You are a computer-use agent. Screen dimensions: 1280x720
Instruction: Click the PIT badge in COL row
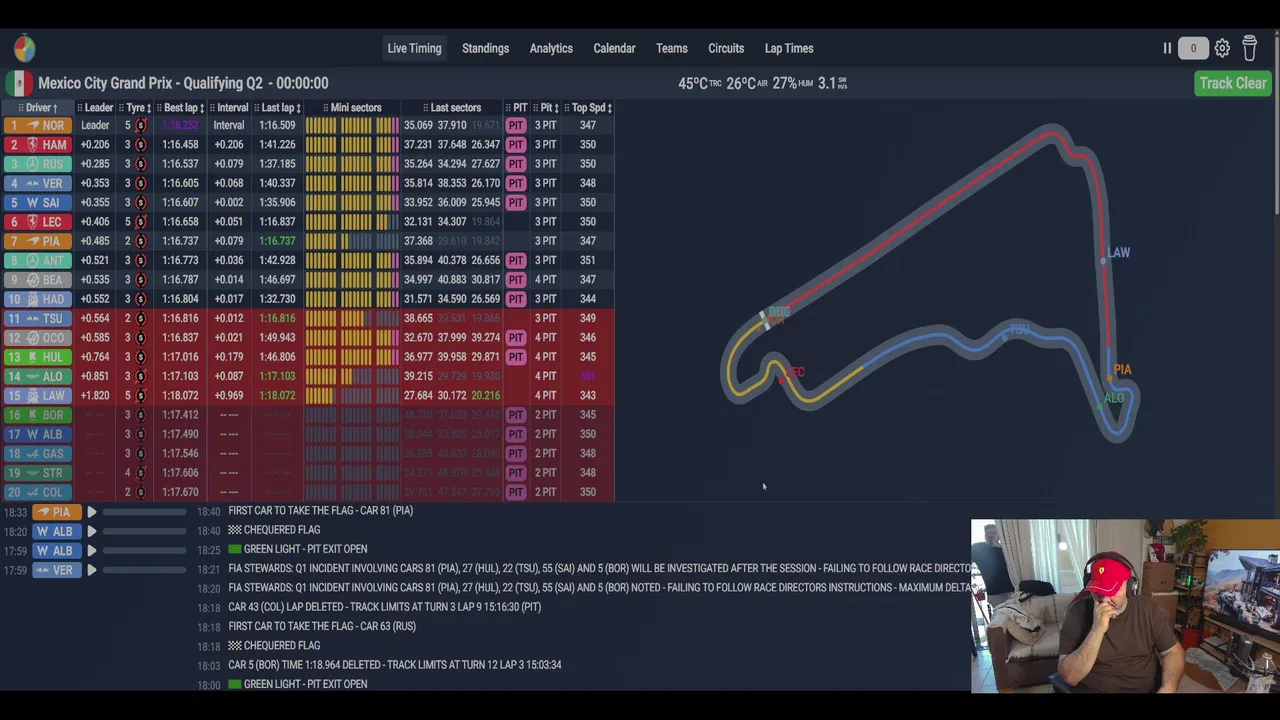point(516,492)
